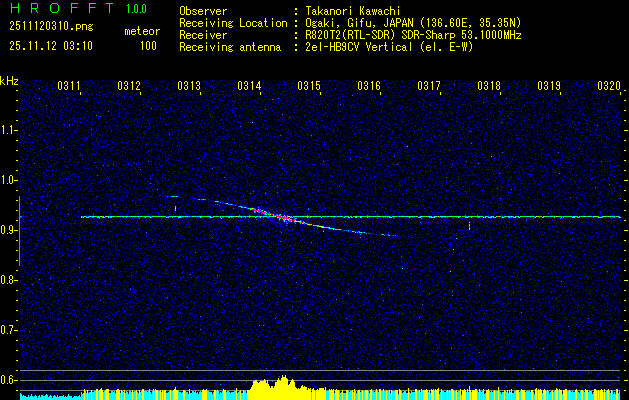Click the Receiving Location Ogaki, Gifu, JAPAN text
The width and height of the screenshot is (629, 400).
tap(413, 23)
